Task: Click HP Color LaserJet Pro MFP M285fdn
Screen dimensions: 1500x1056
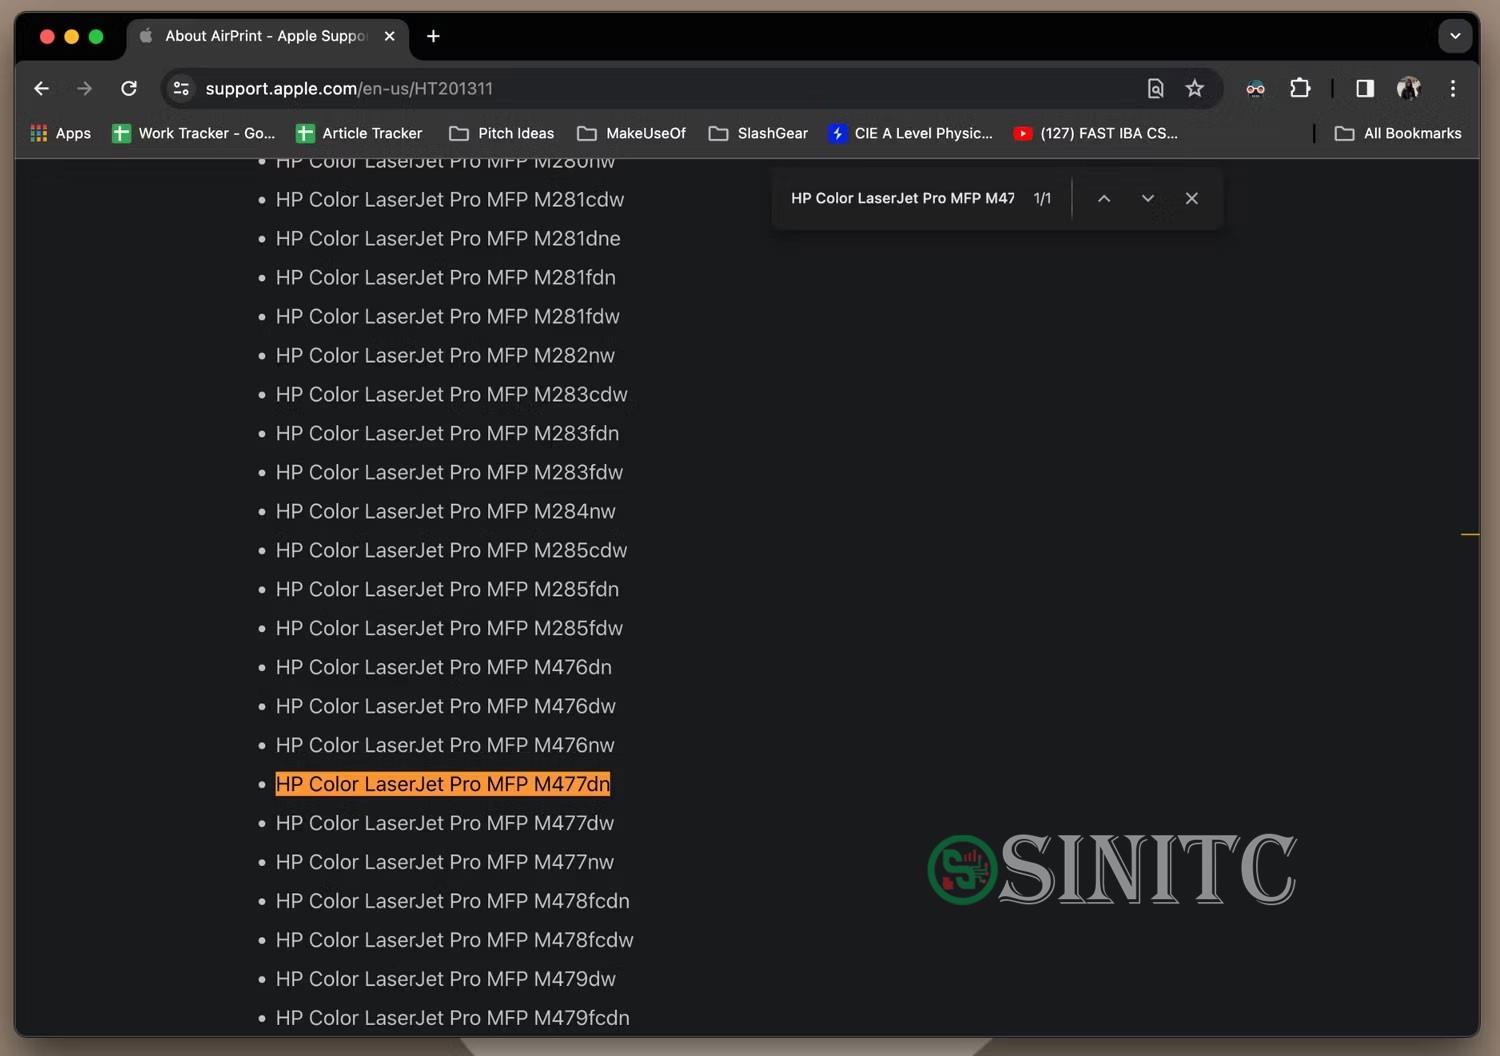Action: point(447,590)
